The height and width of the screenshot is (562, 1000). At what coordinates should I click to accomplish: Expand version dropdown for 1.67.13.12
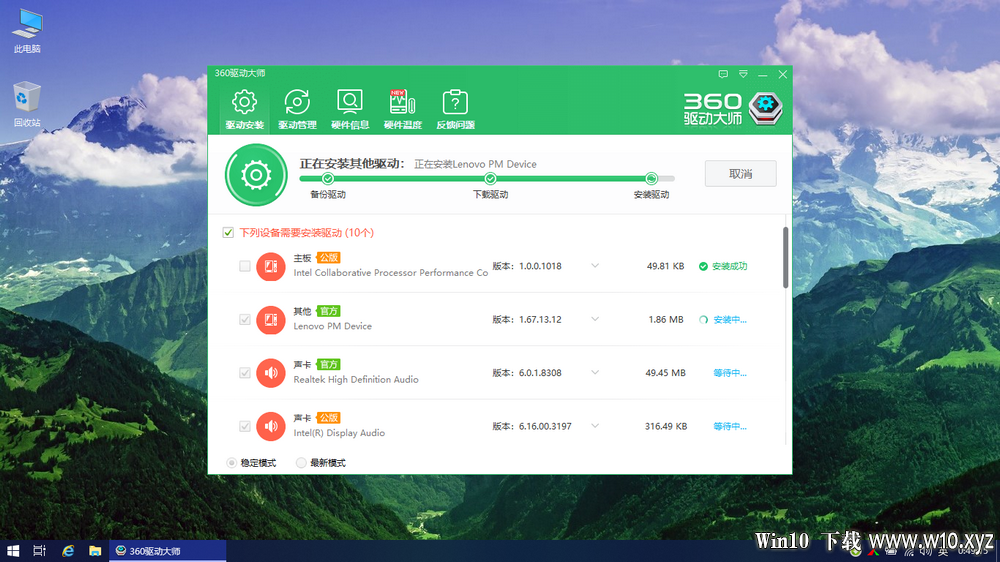(594, 319)
